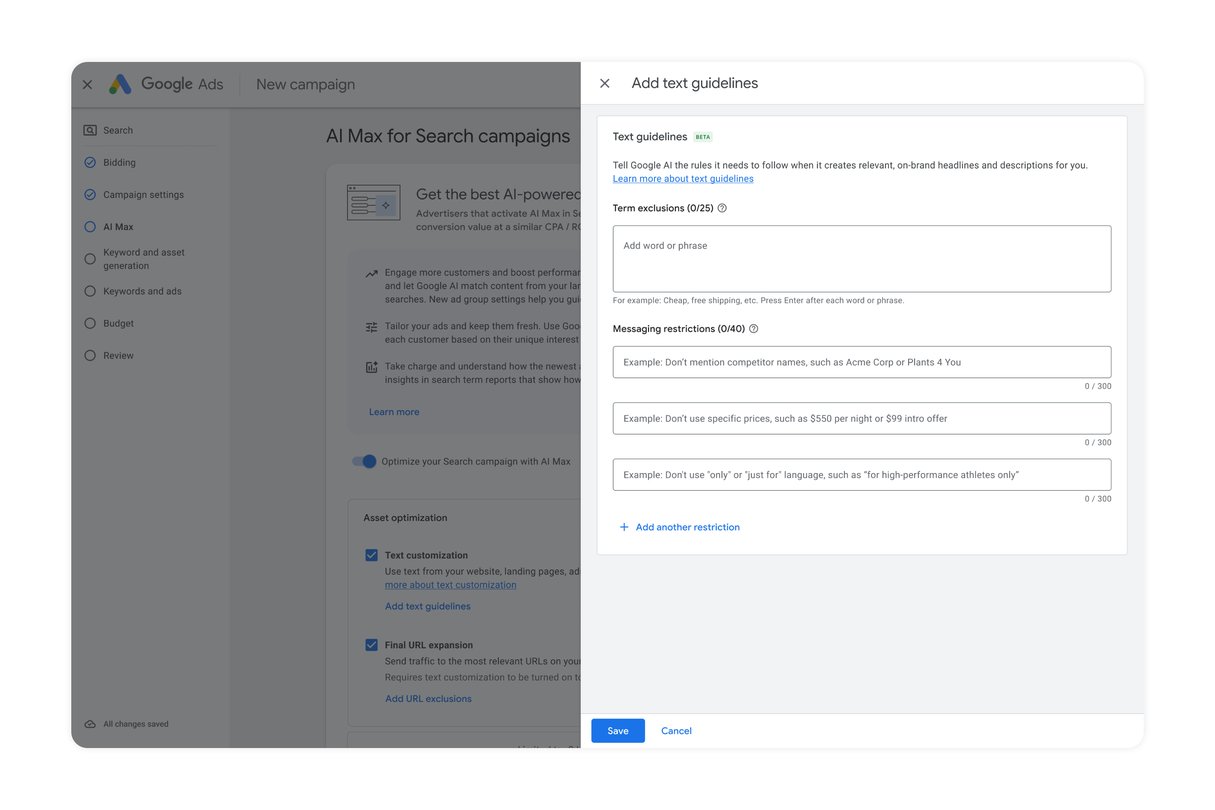Click the plus icon beside Add another restriction
The width and height of the screenshot is (1215, 810).
[x=623, y=527]
